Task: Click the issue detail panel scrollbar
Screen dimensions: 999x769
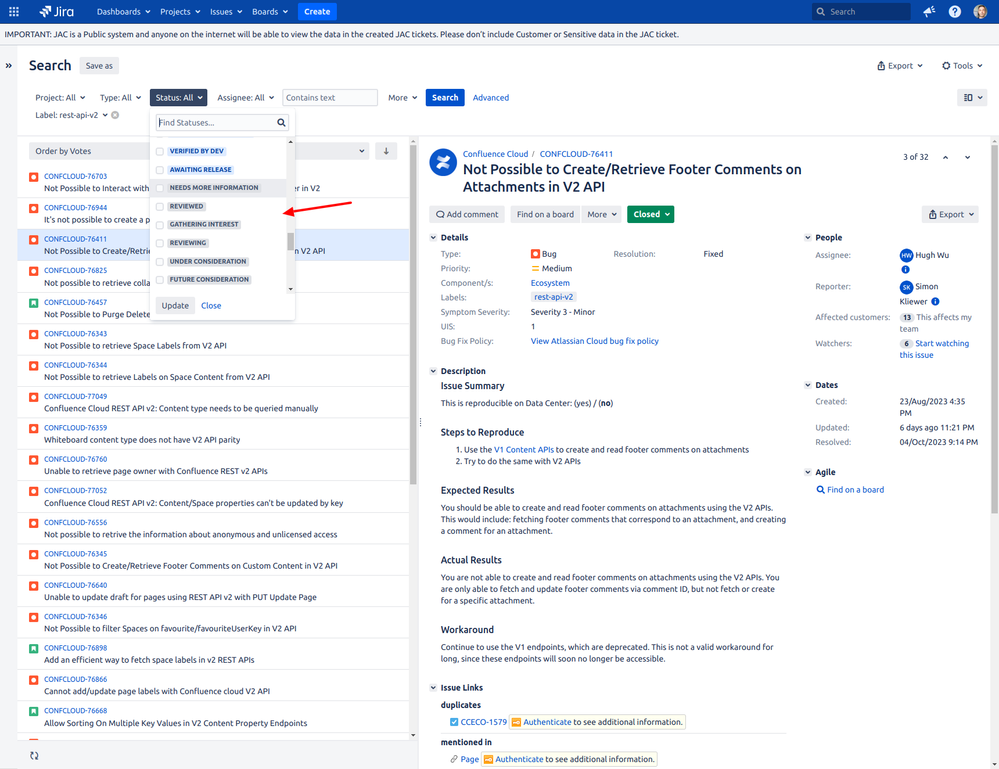Action: point(995,328)
